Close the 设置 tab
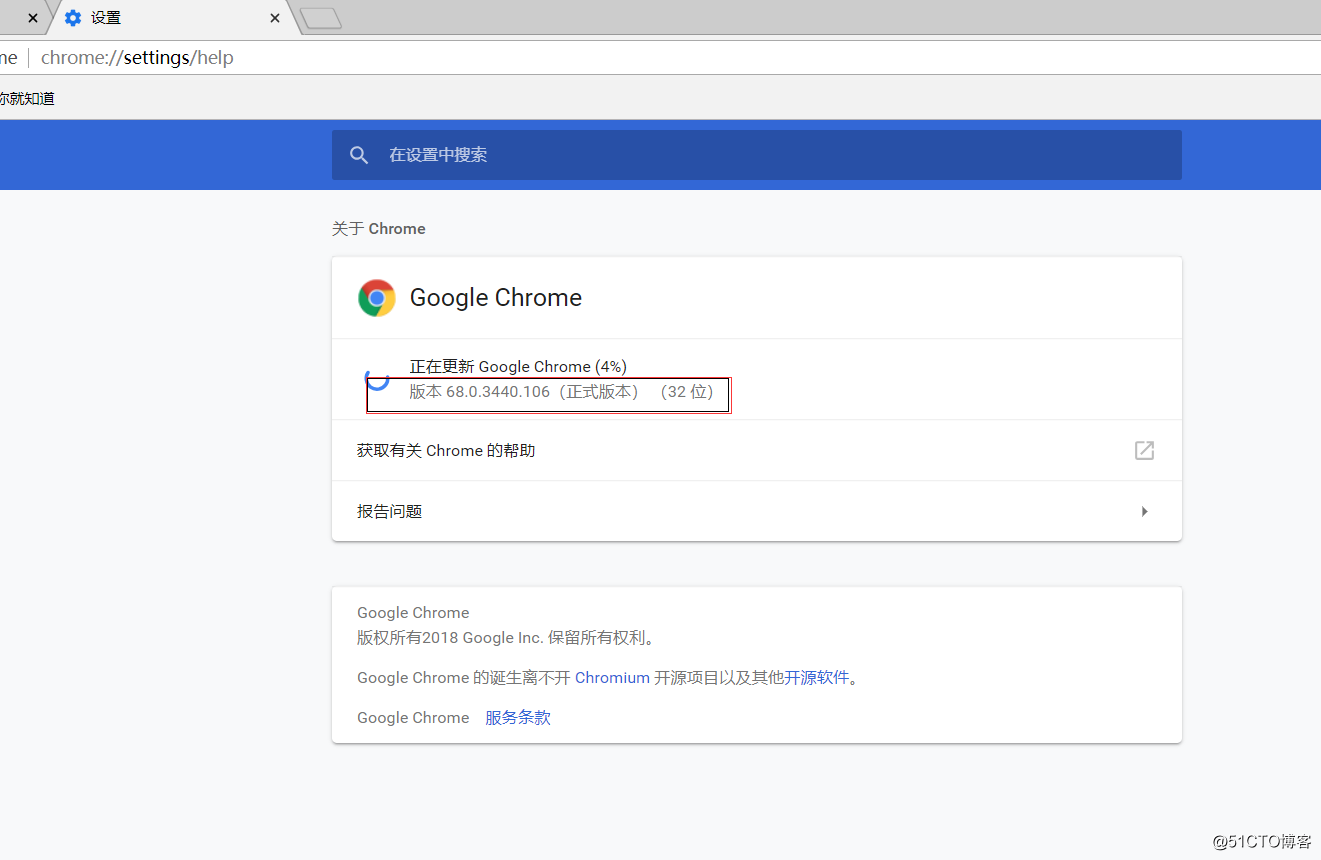The width and height of the screenshot is (1321, 860). point(275,18)
